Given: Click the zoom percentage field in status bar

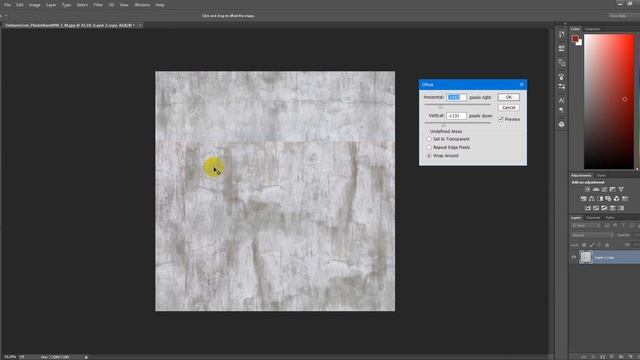Looking at the screenshot, I should tap(10, 357).
